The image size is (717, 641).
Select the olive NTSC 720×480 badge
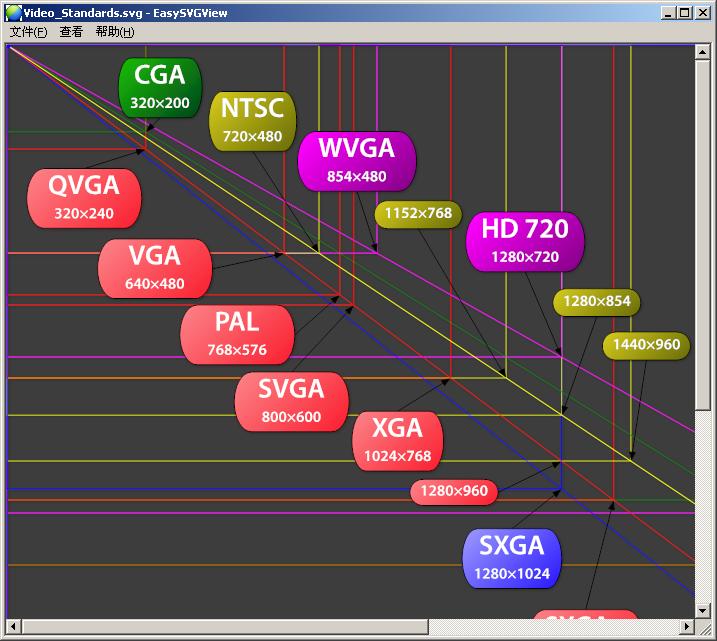click(x=252, y=120)
